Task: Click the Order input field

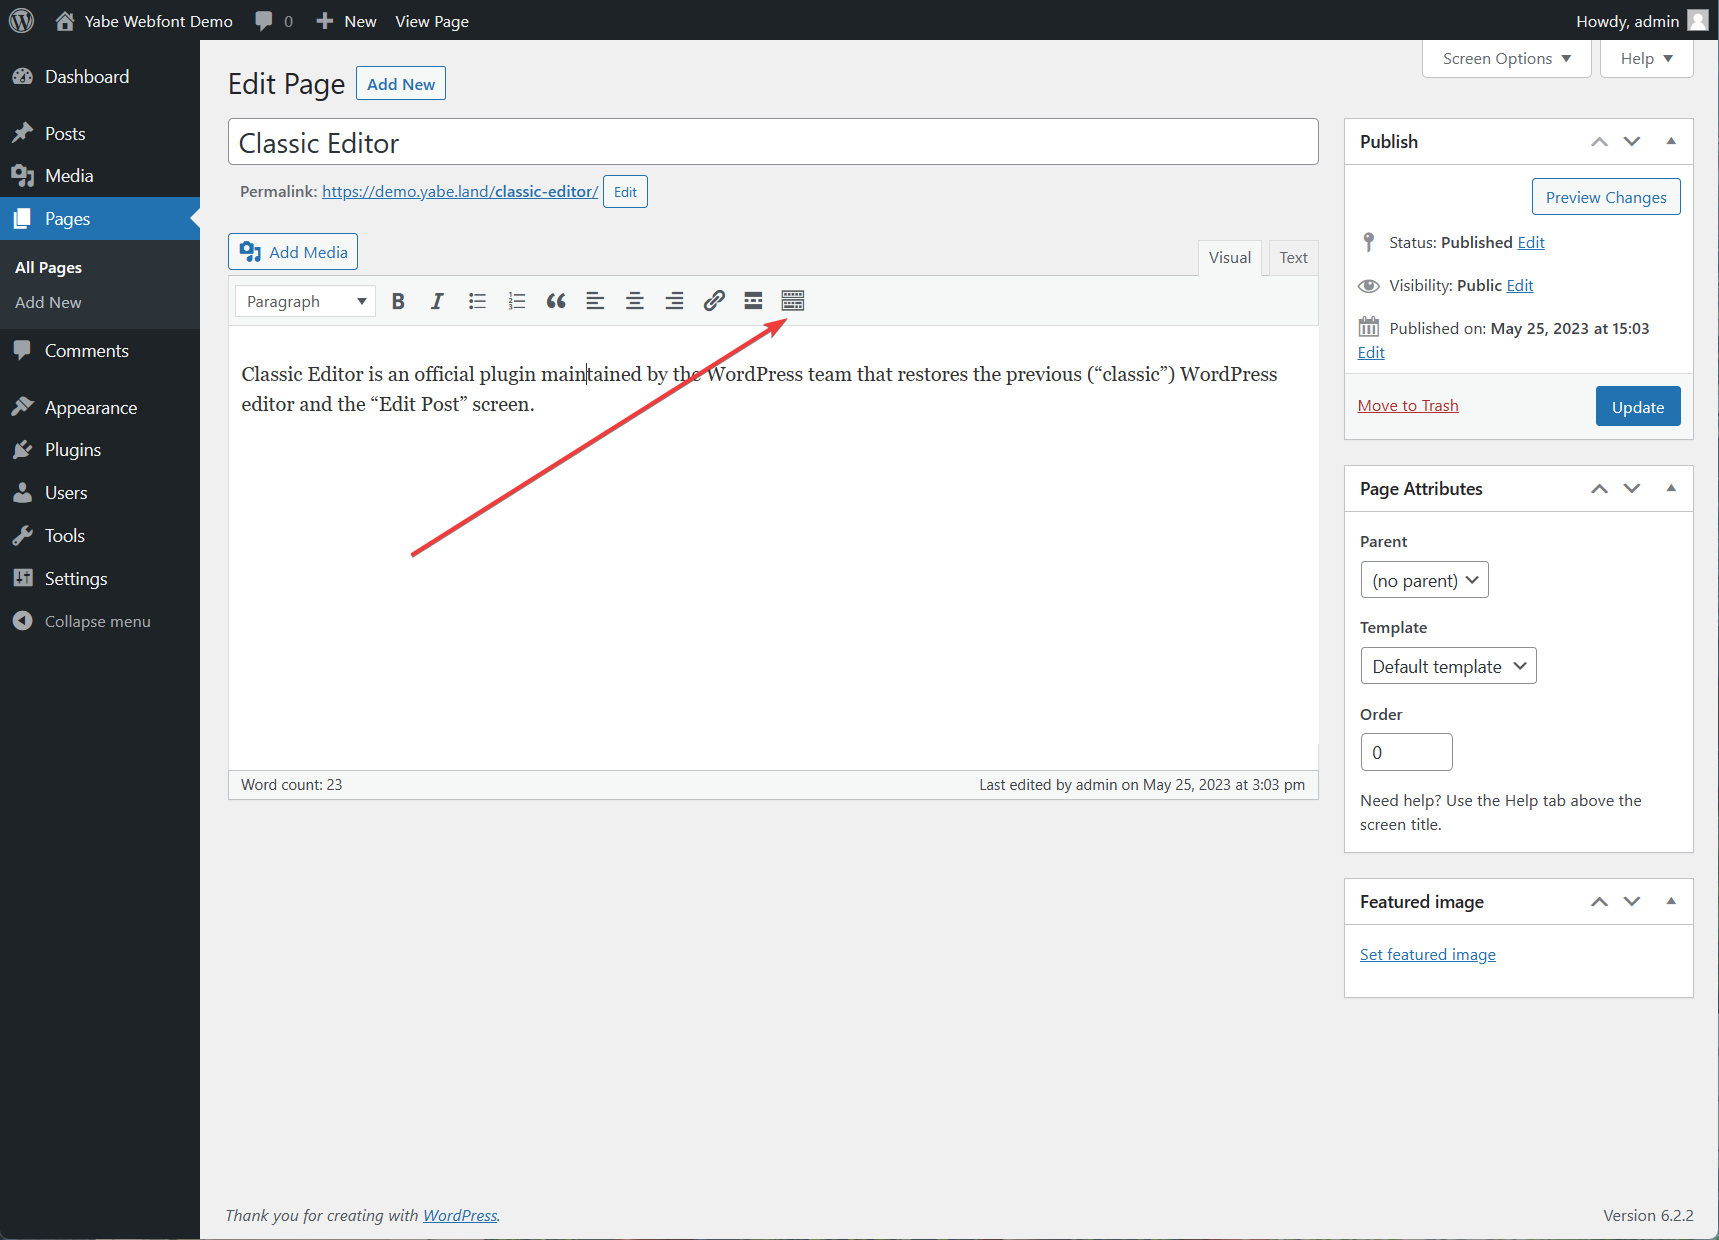Action: 1406,752
